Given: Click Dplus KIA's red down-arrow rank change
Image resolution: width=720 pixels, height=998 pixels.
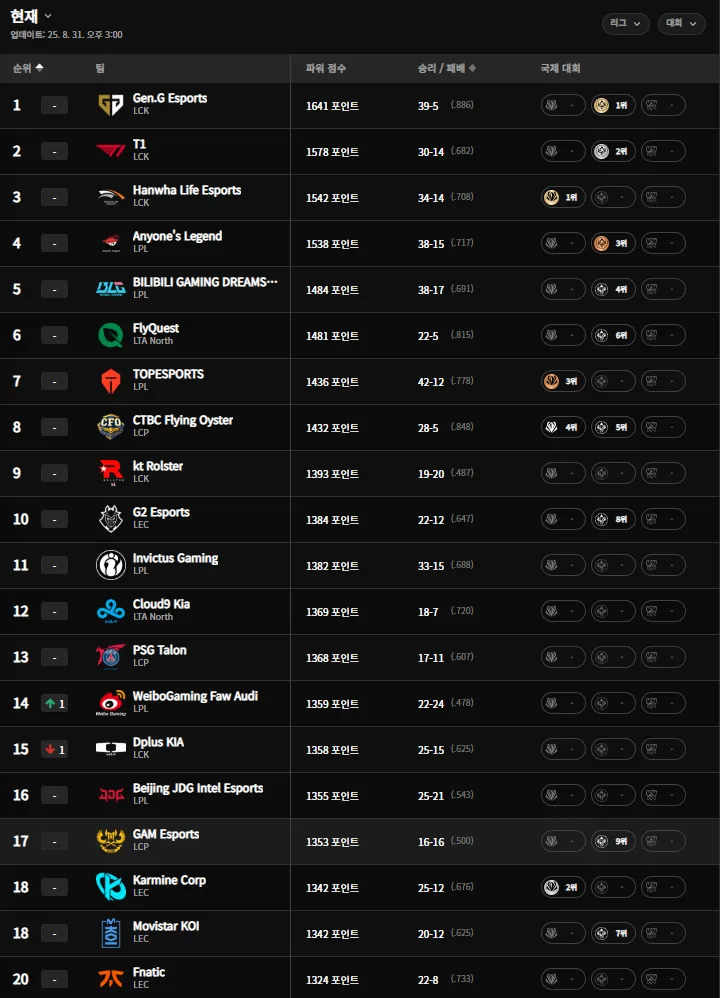Looking at the screenshot, I should [x=54, y=749].
